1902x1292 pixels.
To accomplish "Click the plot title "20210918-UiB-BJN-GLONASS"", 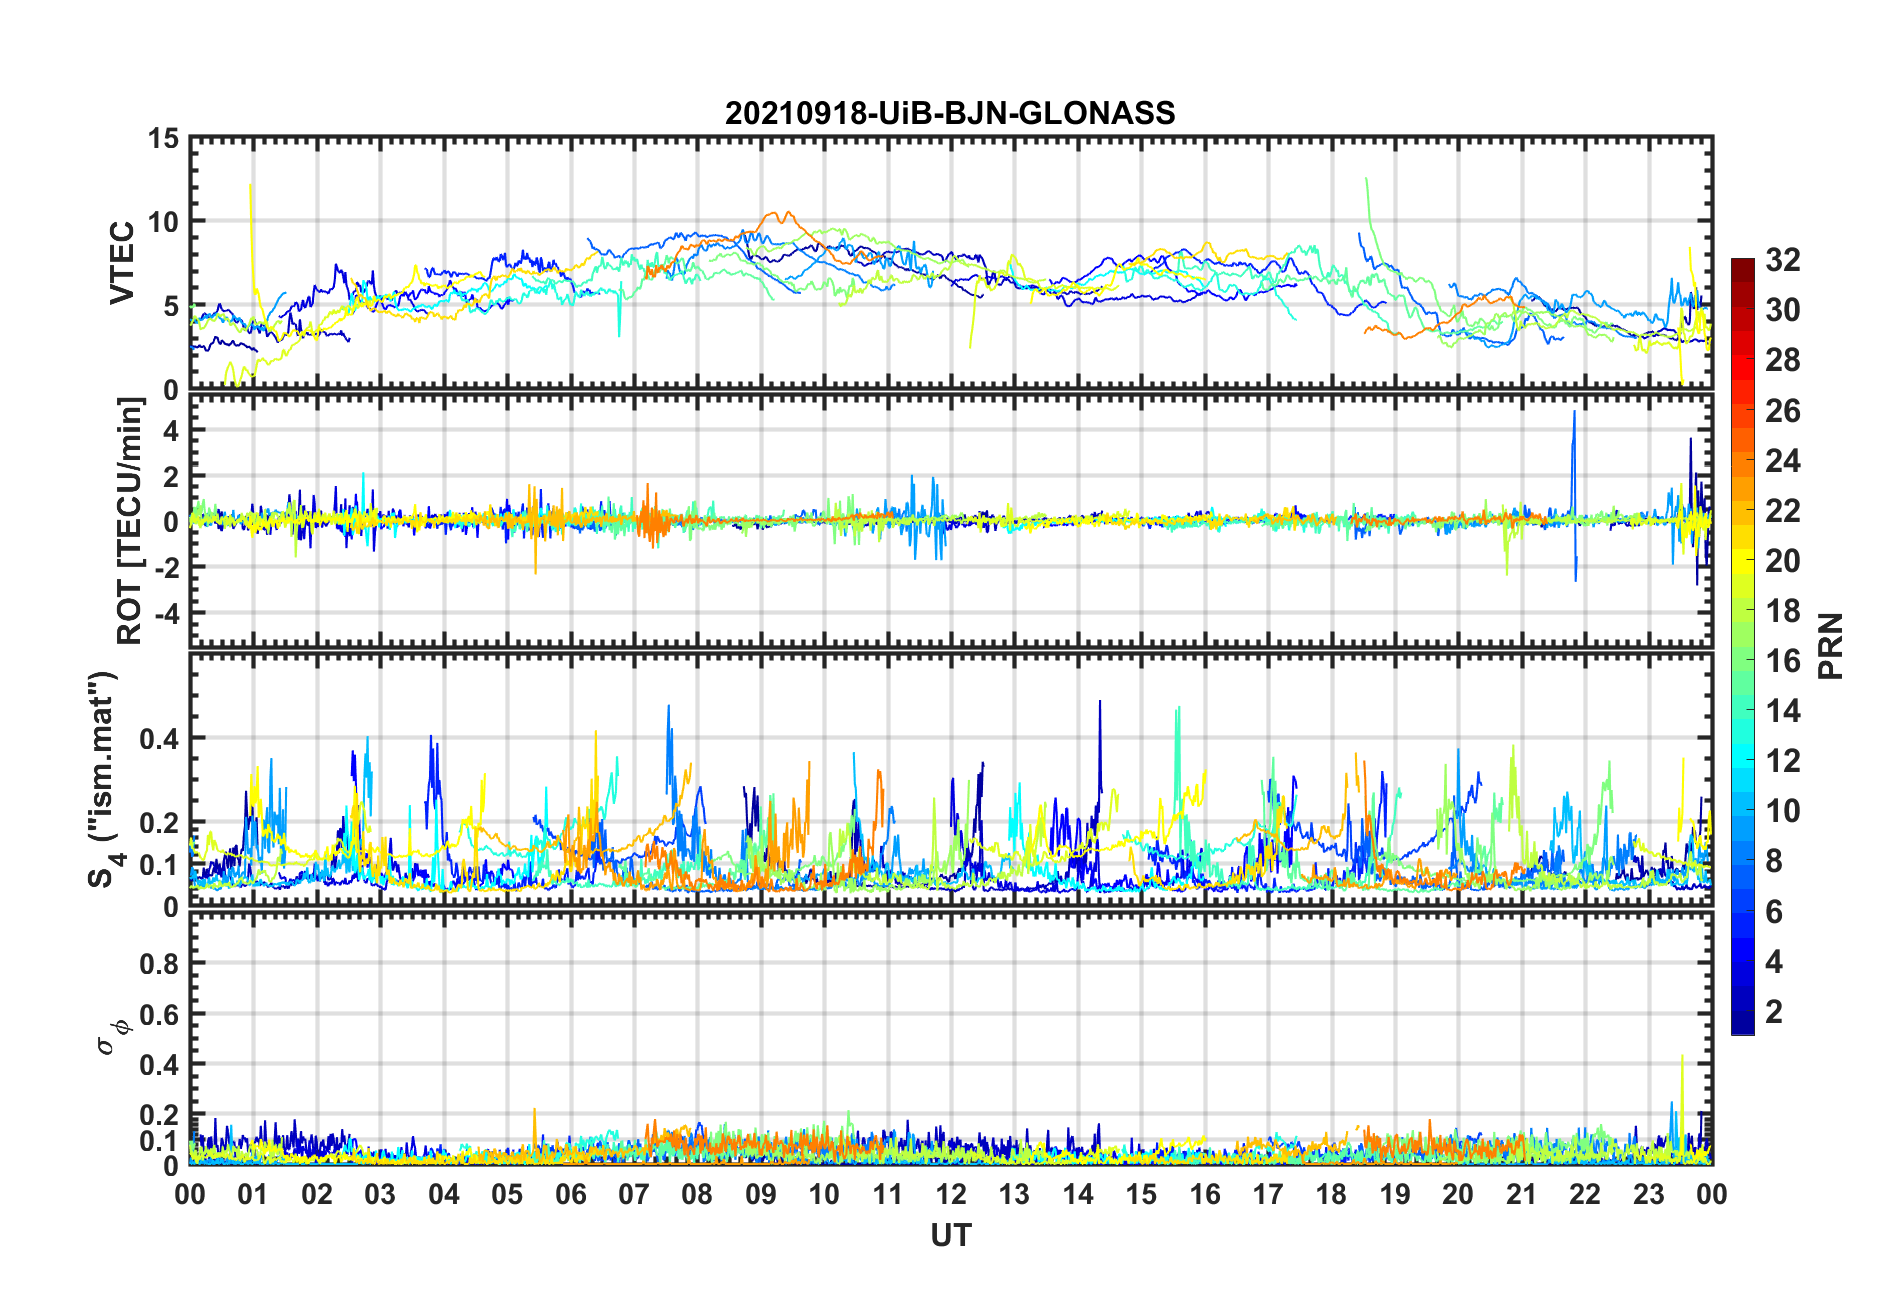I will pos(950,113).
